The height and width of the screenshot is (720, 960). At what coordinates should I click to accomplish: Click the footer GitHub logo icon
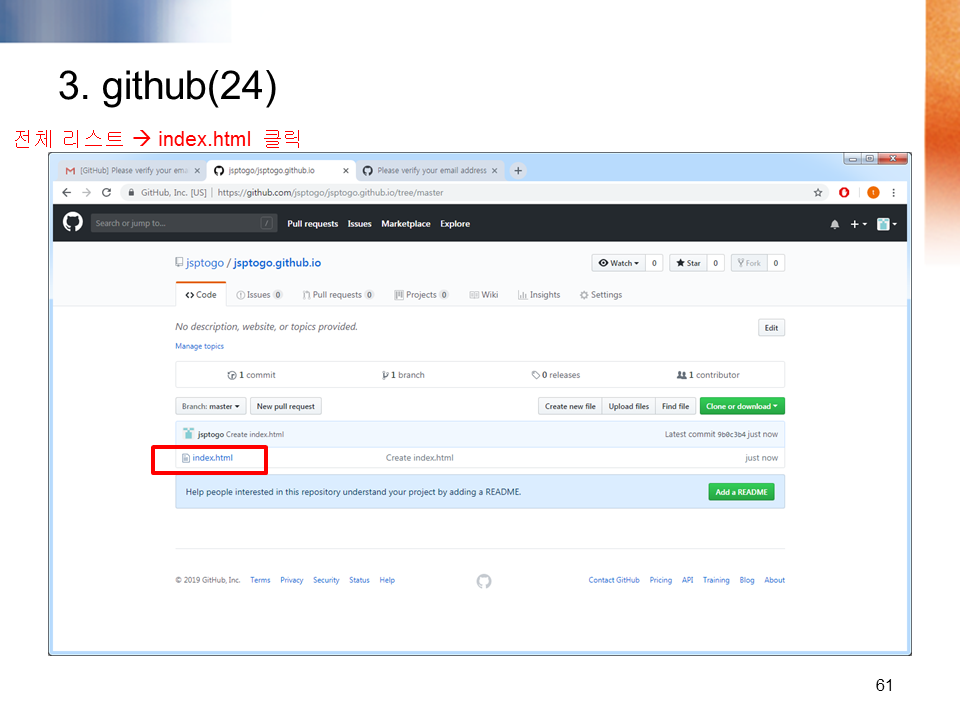484,581
